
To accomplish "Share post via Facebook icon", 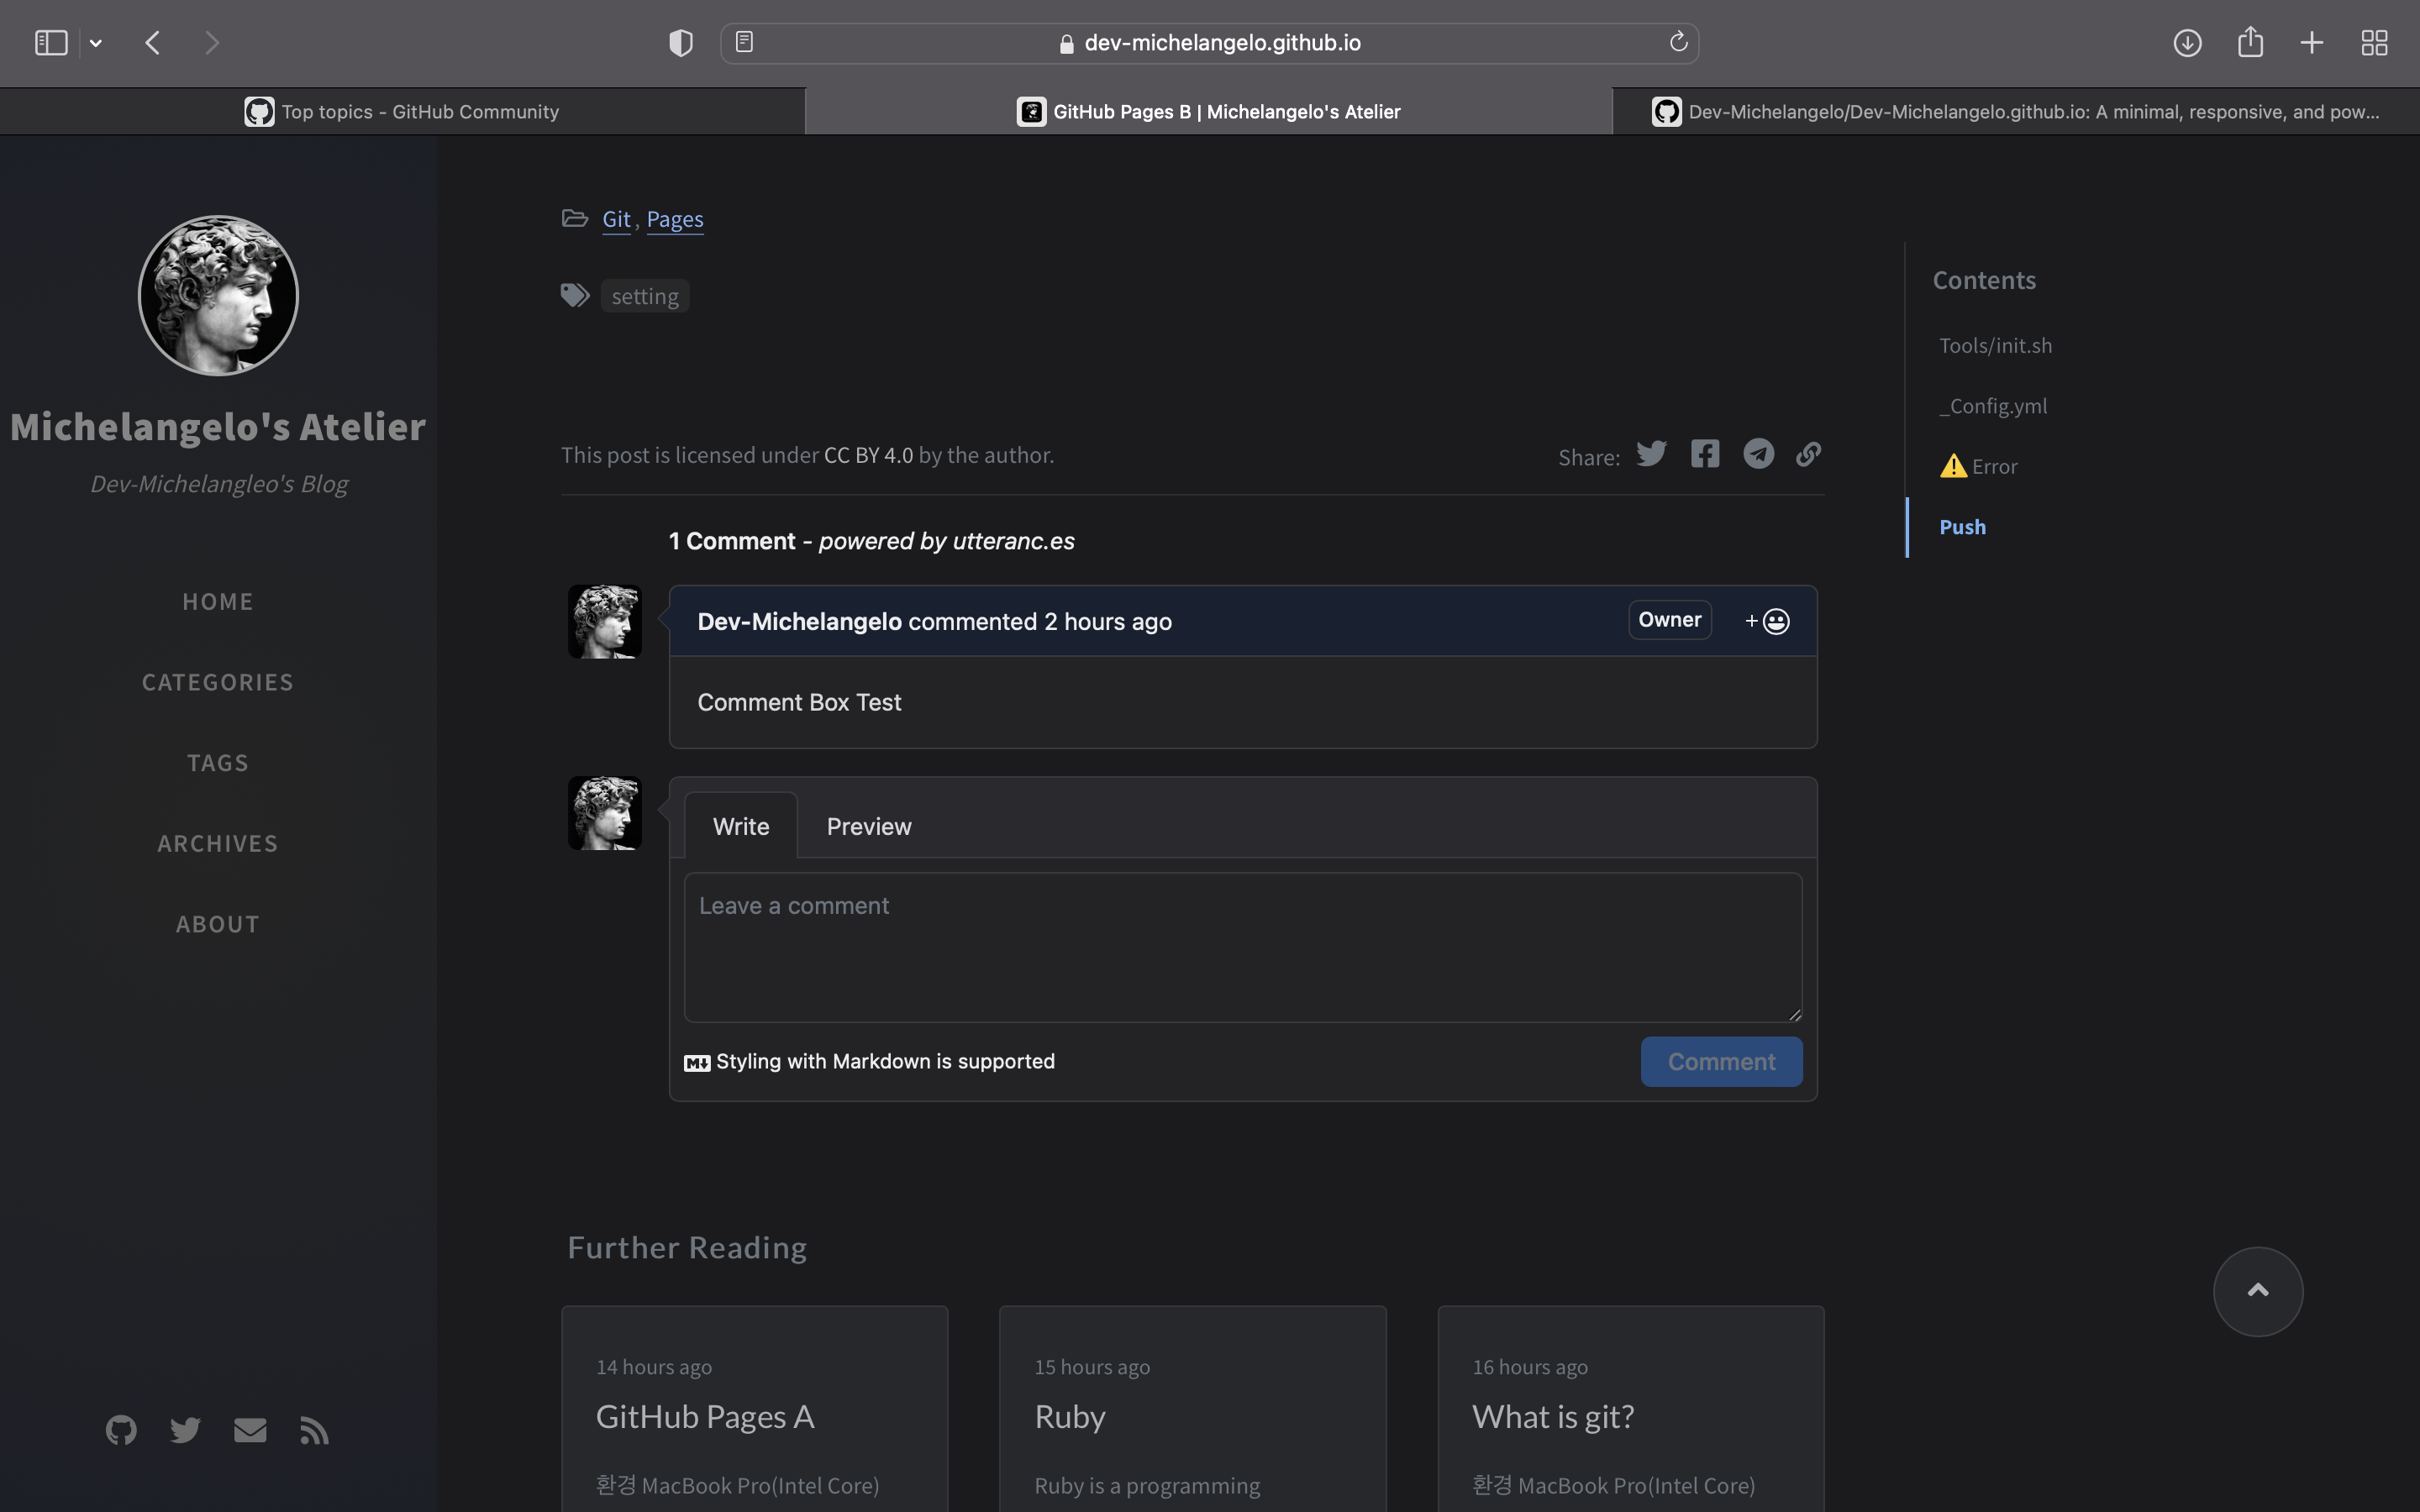I will point(1705,454).
